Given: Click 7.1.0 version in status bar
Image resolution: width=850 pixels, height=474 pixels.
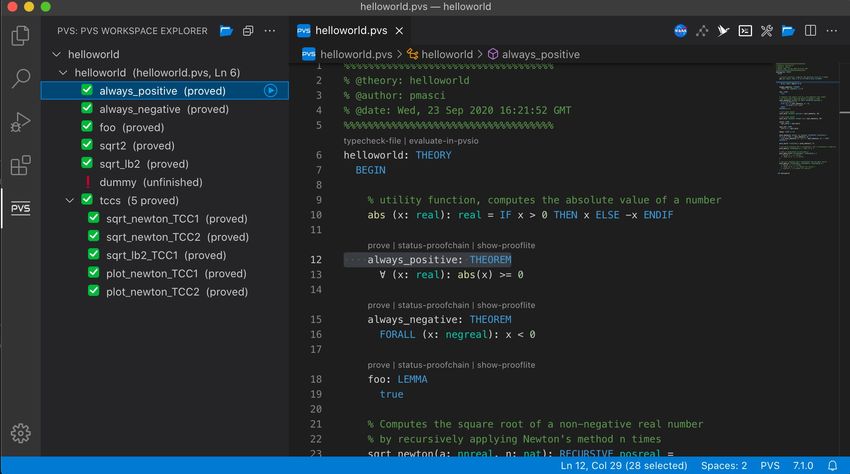Looking at the screenshot, I should pyautogui.click(x=803, y=465).
